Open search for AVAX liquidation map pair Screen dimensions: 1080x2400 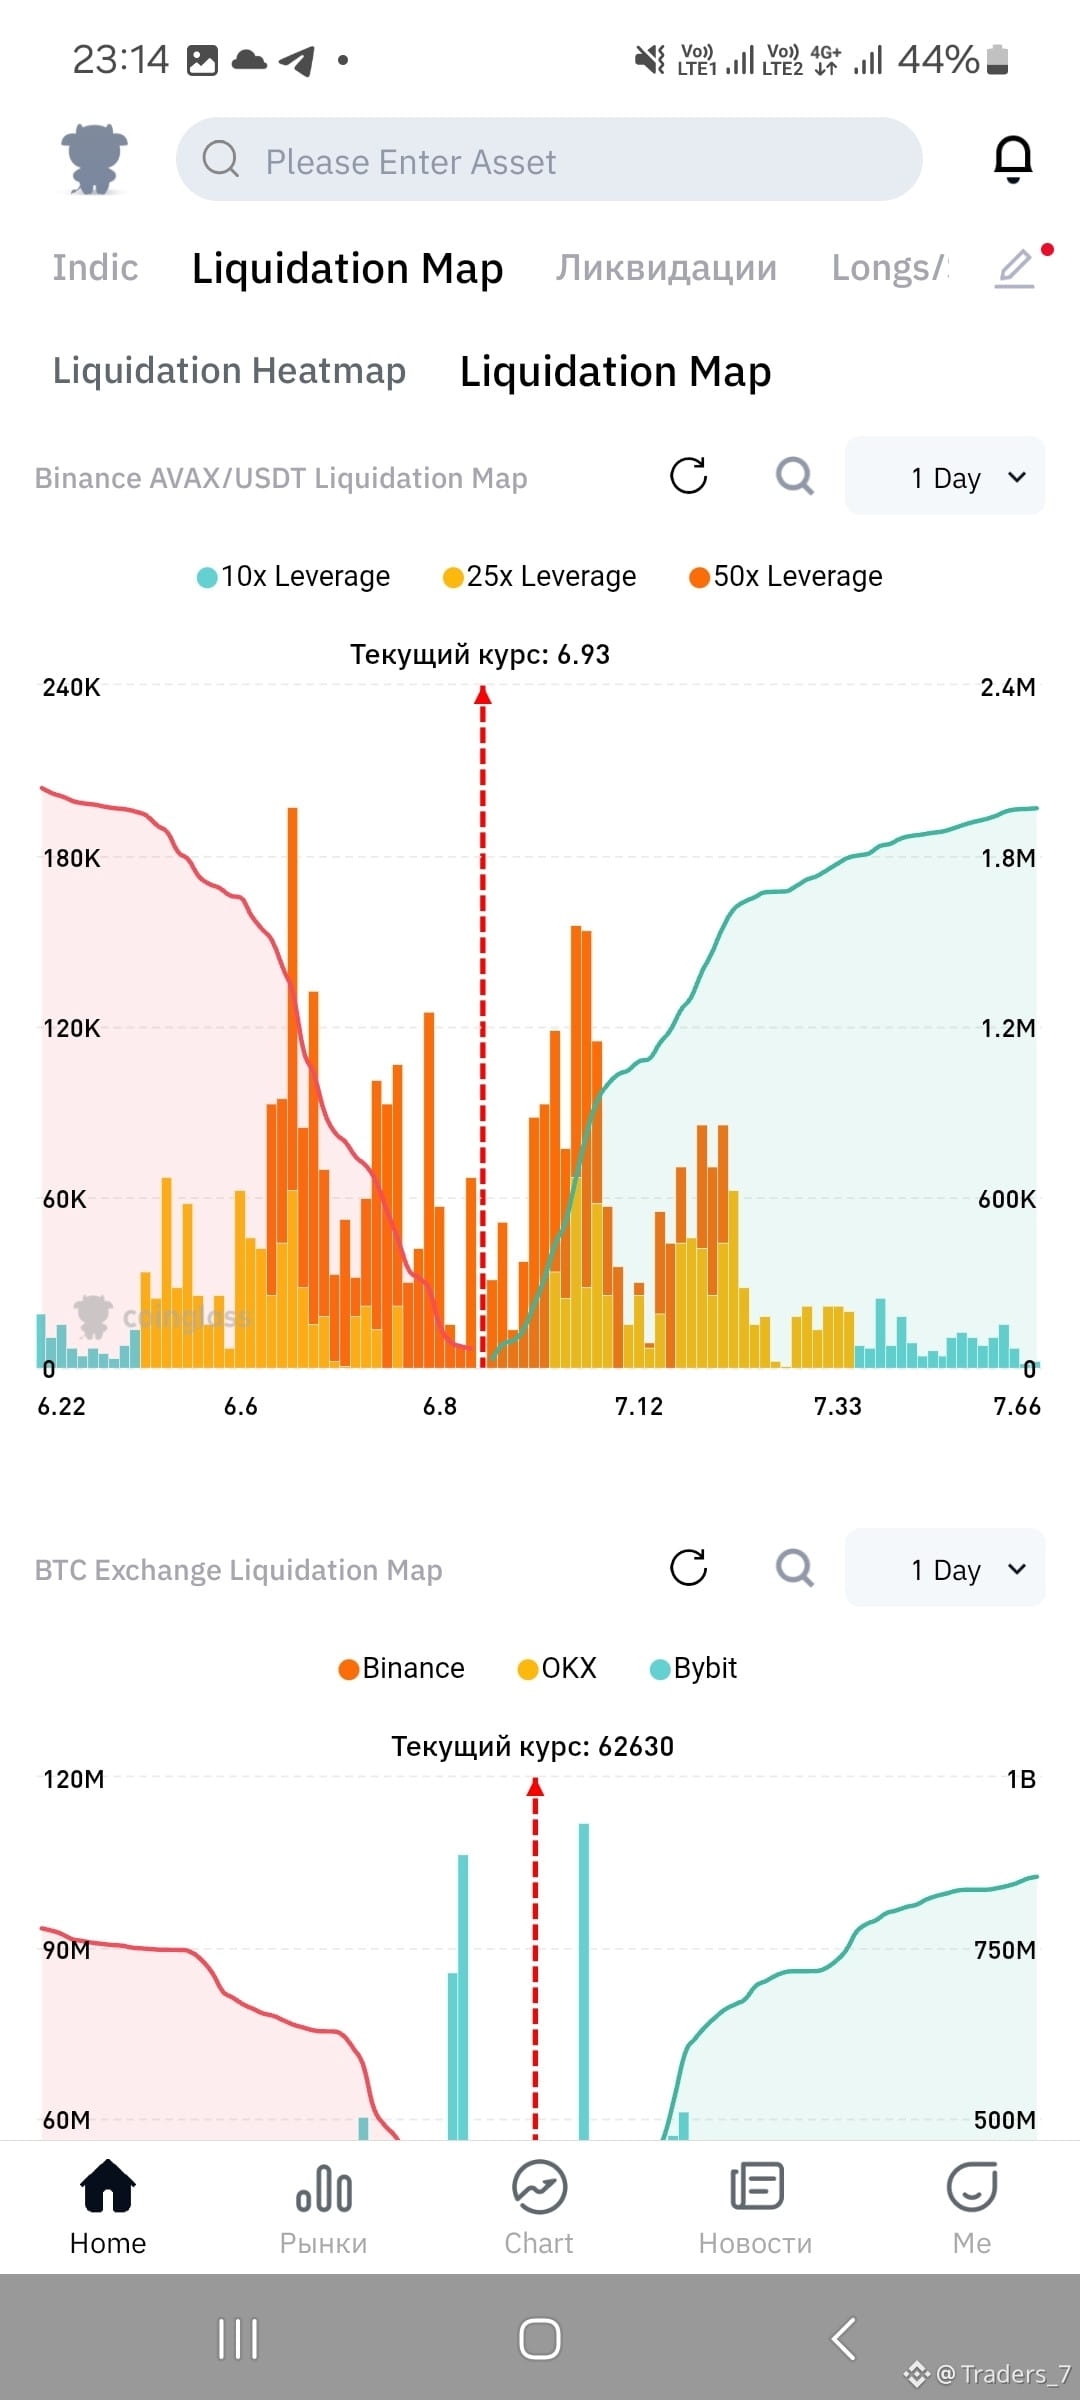pos(795,476)
